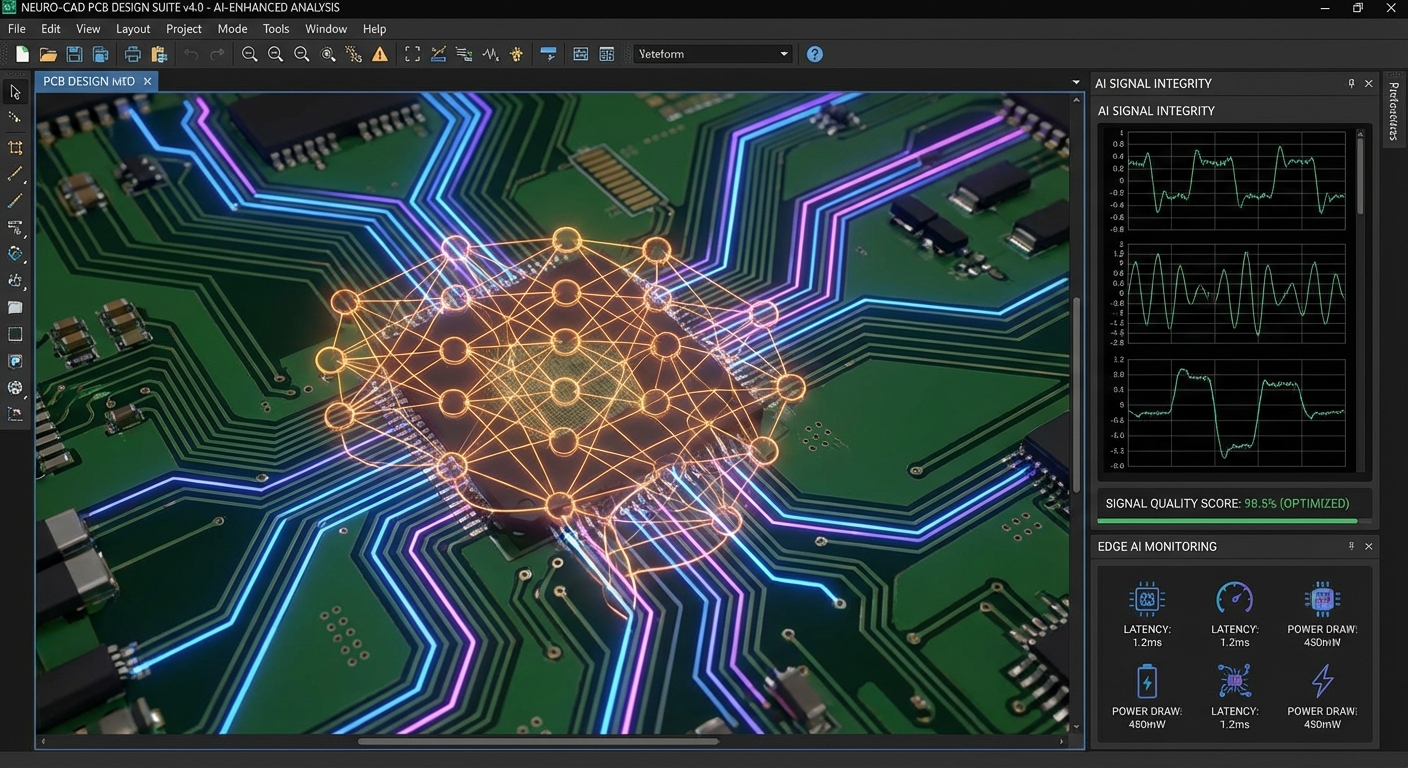Select the arrow pointer tool
1408x768 pixels.
pos(15,93)
